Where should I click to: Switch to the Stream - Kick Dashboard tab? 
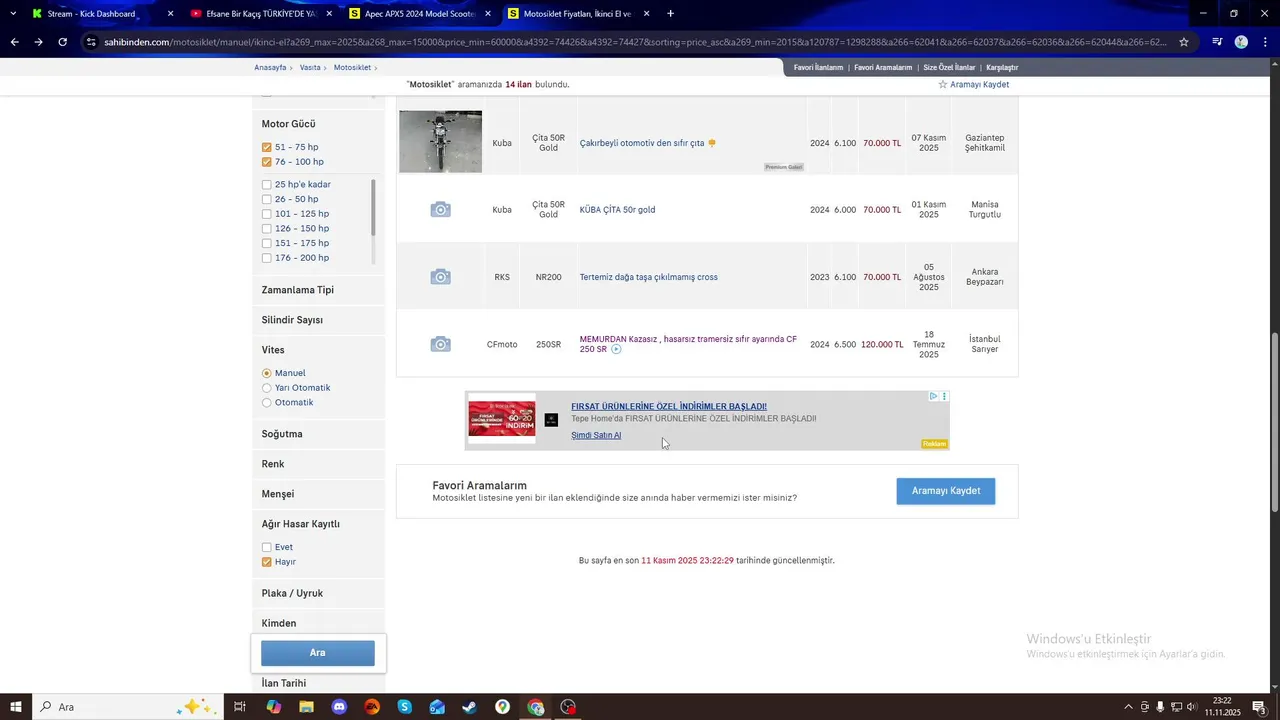click(x=92, y=14)
